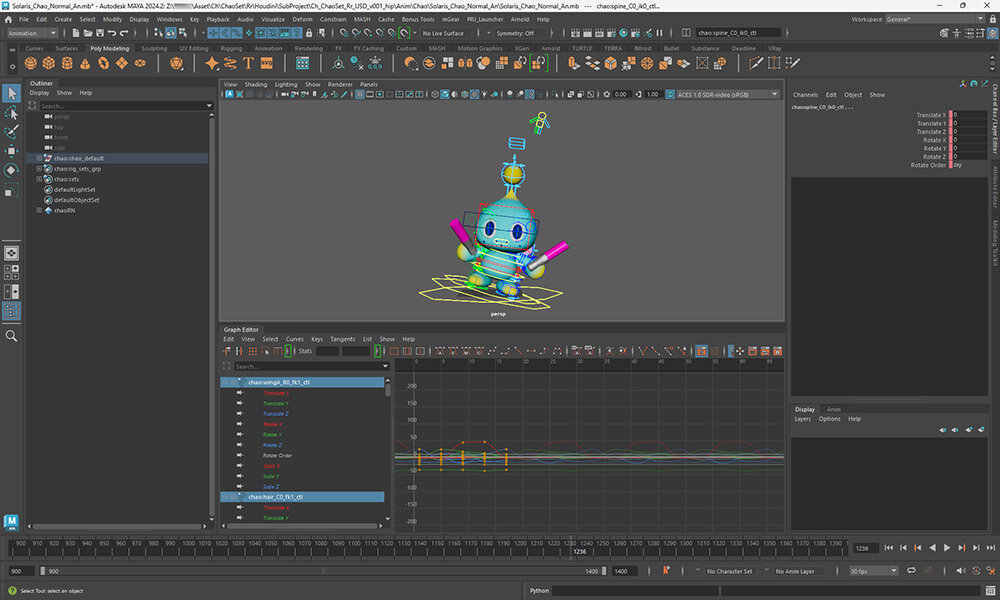The width and height of the screenshot is (1000, 600).
Task: Toggle playback looping mode
Action: 911,571
